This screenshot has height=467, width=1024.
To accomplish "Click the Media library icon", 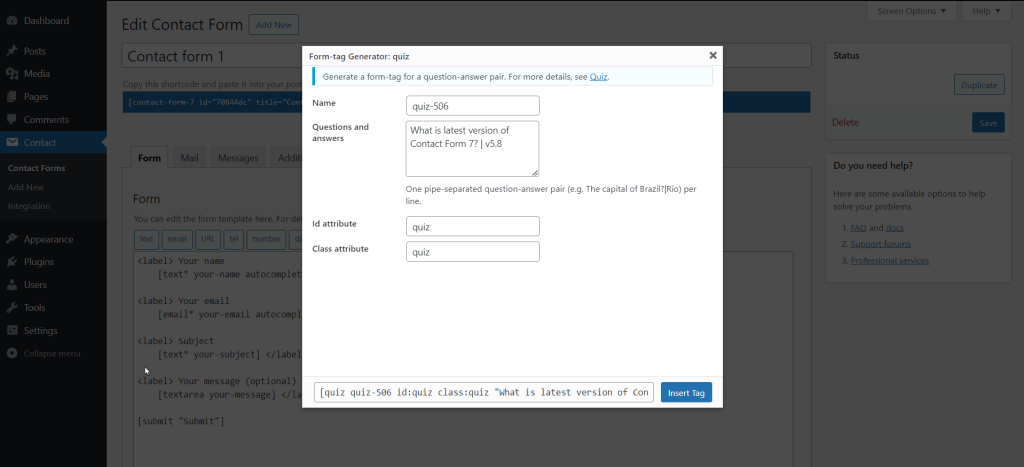I will (x=12, y=74).
